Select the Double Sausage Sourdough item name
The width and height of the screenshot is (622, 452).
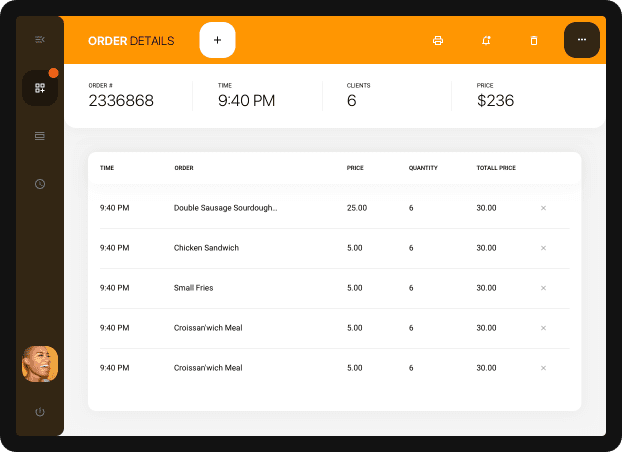[x=225, y=208]
